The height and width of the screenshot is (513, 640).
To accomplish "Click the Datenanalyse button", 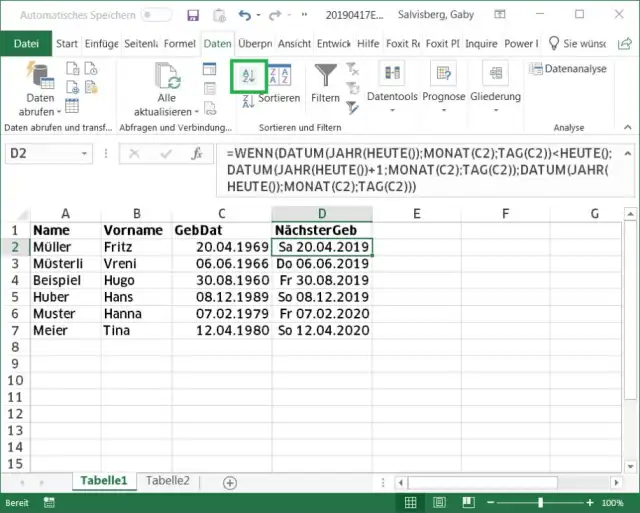I will point(568,69).
